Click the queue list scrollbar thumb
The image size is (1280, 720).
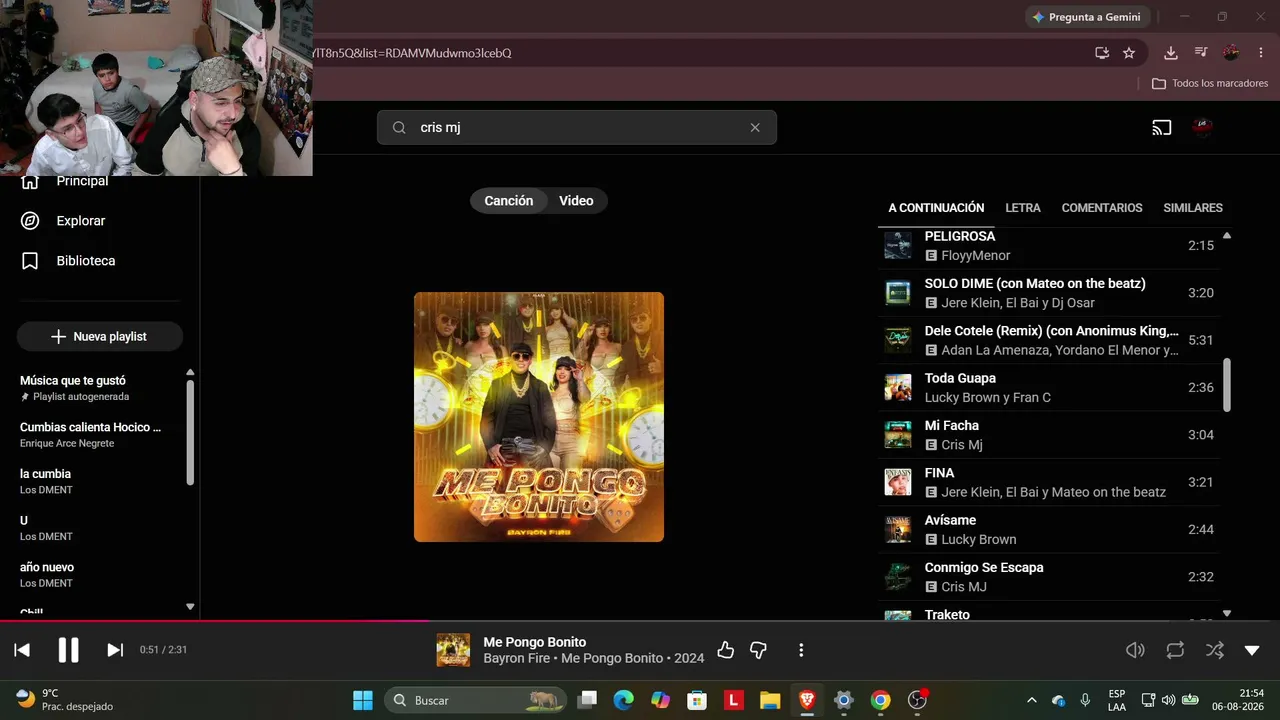[1227, 384]
